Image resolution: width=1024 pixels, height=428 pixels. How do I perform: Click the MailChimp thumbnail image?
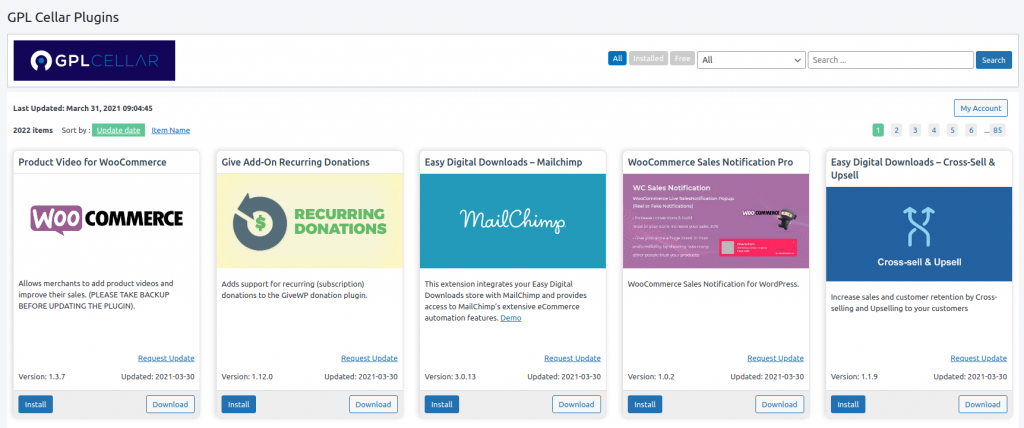[x=513, y=221]
